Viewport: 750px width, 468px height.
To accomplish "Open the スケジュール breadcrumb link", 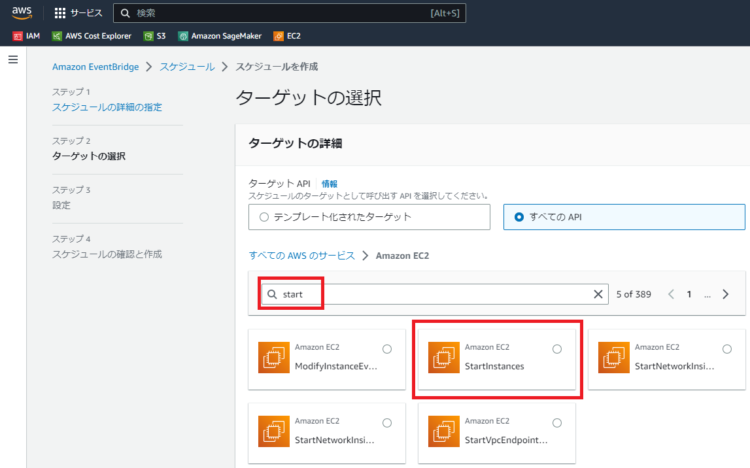I will click(x=187, y=67).
